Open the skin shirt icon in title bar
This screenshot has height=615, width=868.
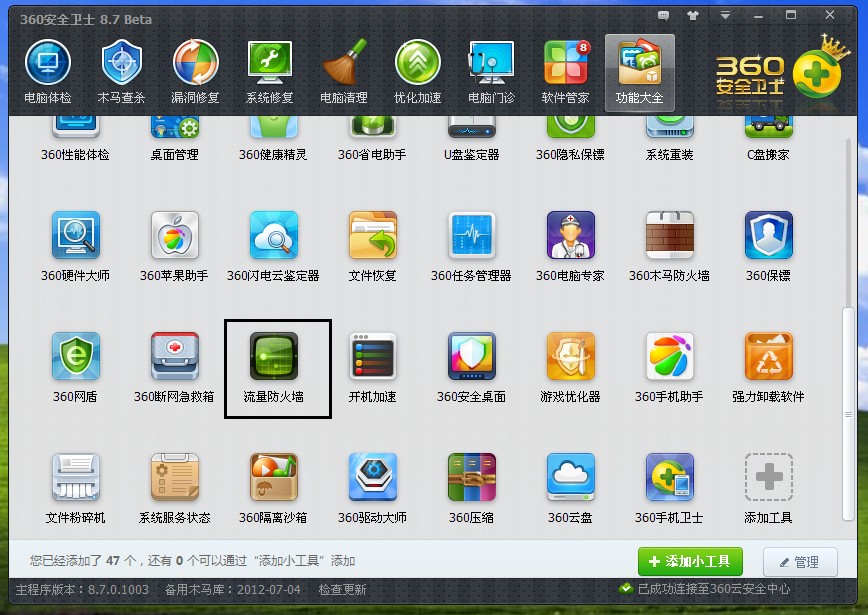pos(693,15)
